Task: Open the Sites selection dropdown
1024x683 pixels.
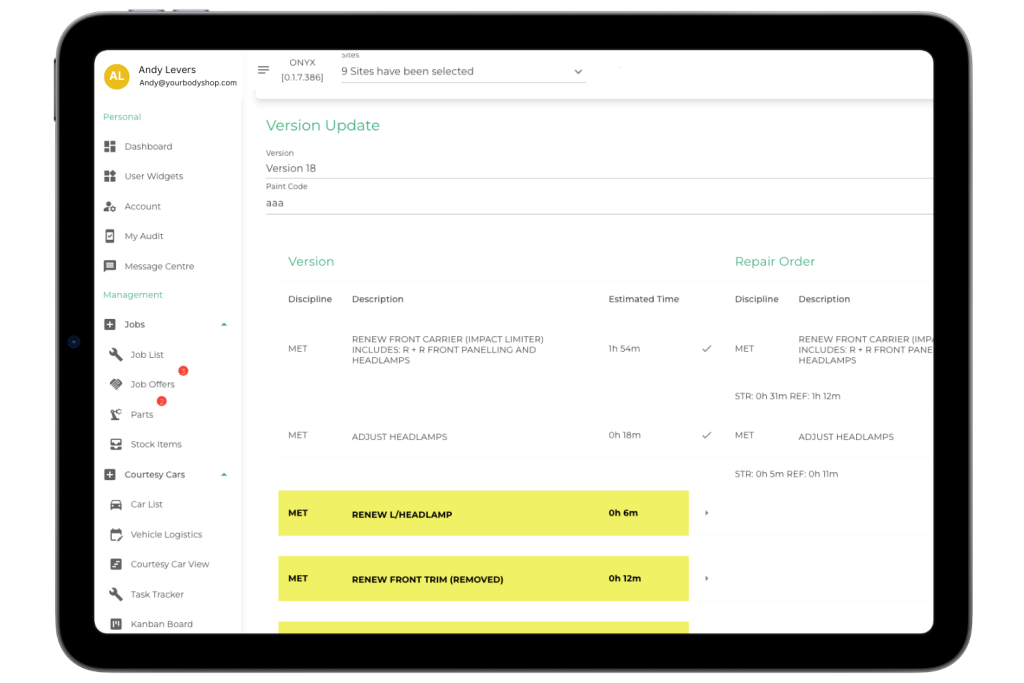Action: click(x=463, y=71)
